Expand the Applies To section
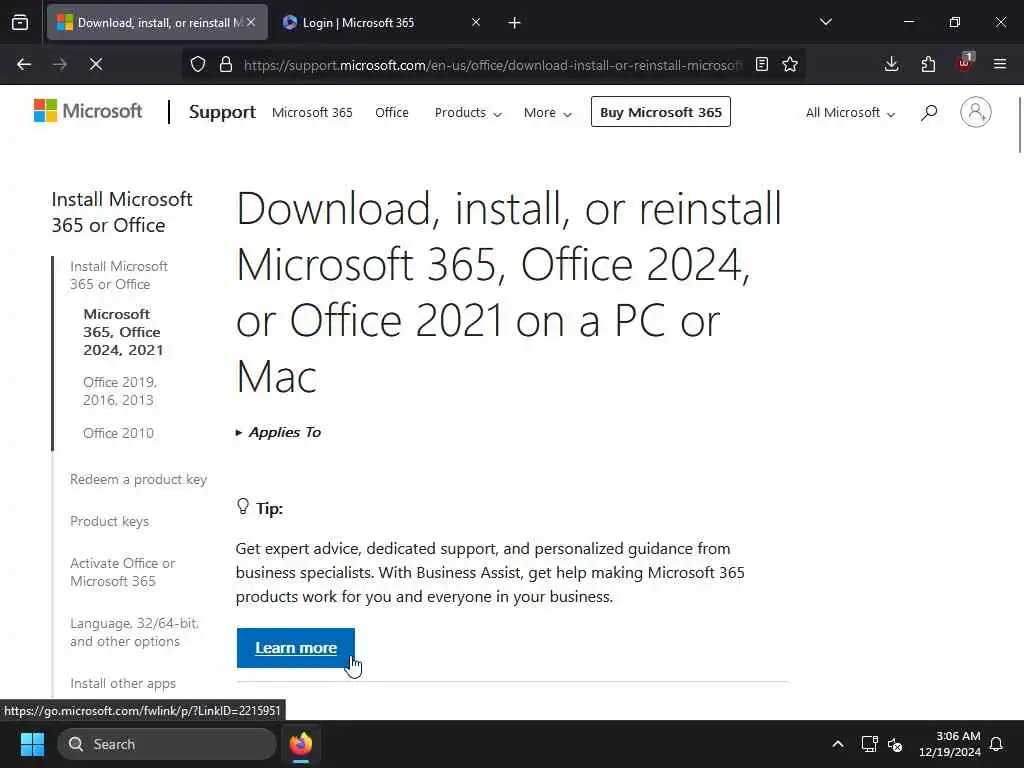 pos(278,432)
